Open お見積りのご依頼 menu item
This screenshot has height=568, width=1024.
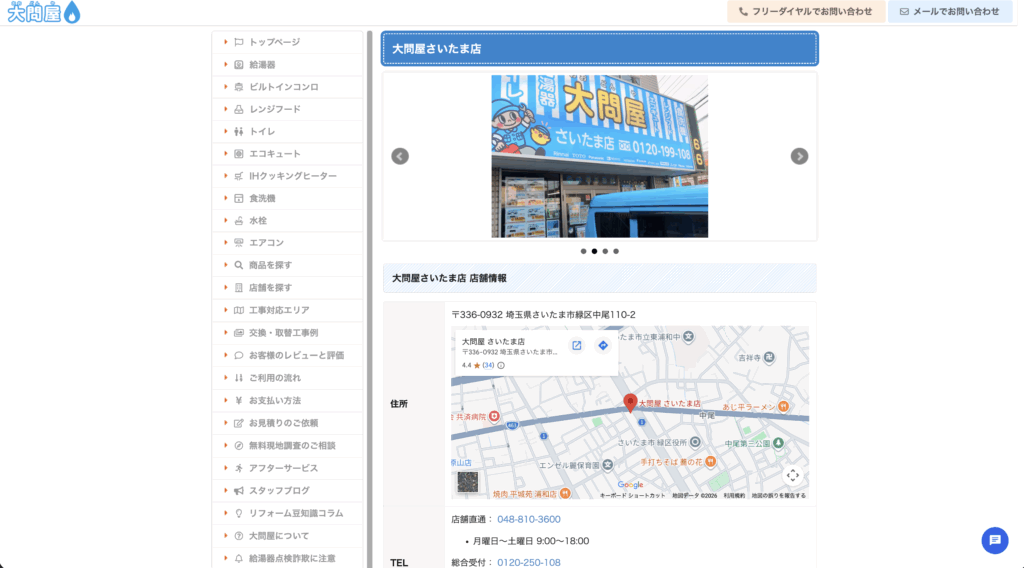tap(287, 422)
